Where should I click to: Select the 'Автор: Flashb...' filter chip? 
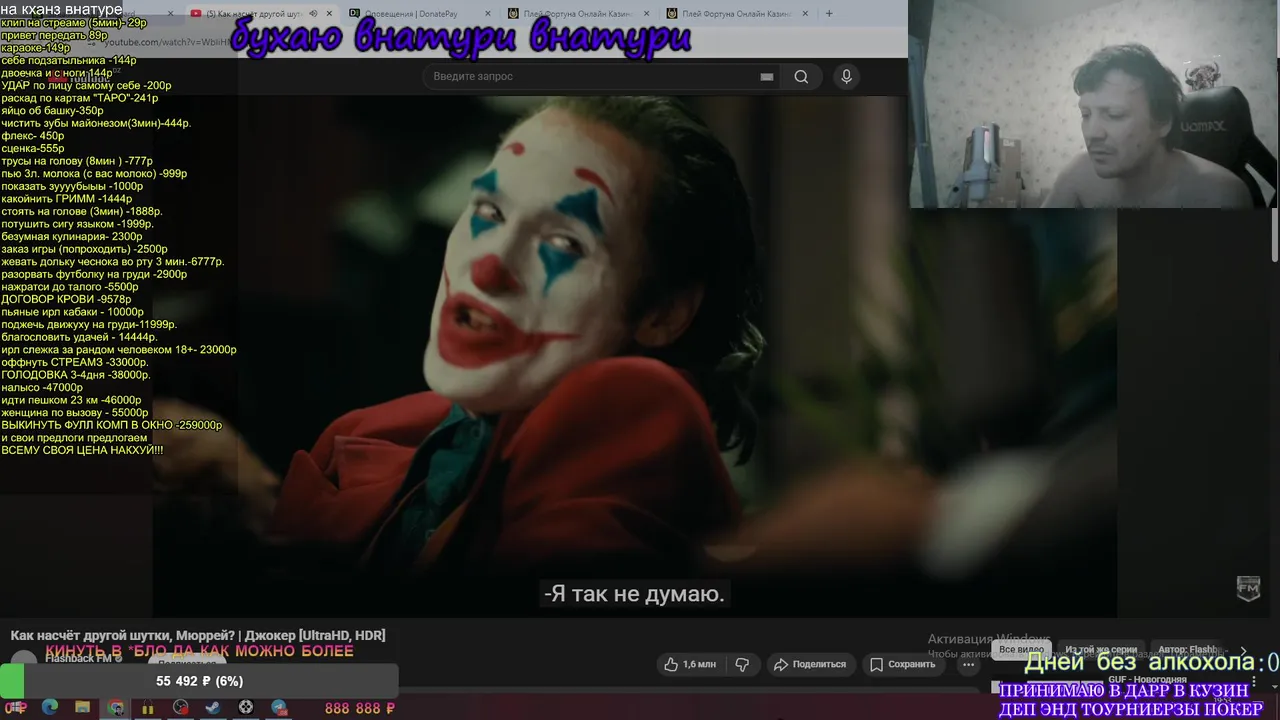[x=1189, y=650]
